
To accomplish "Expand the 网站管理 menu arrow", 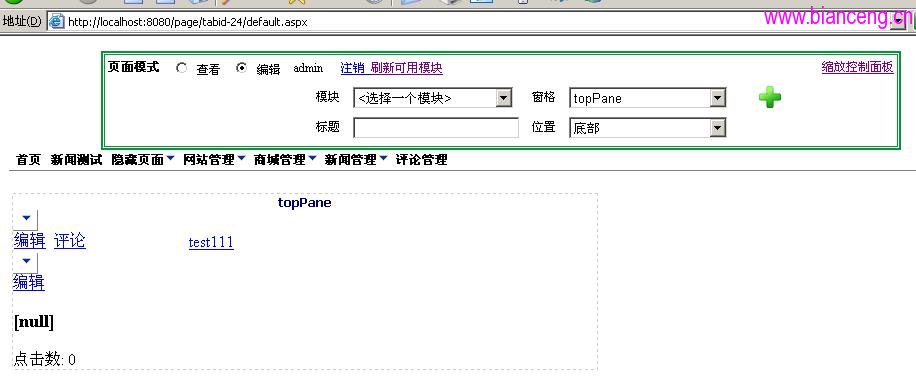I will [x=241, y=158].
